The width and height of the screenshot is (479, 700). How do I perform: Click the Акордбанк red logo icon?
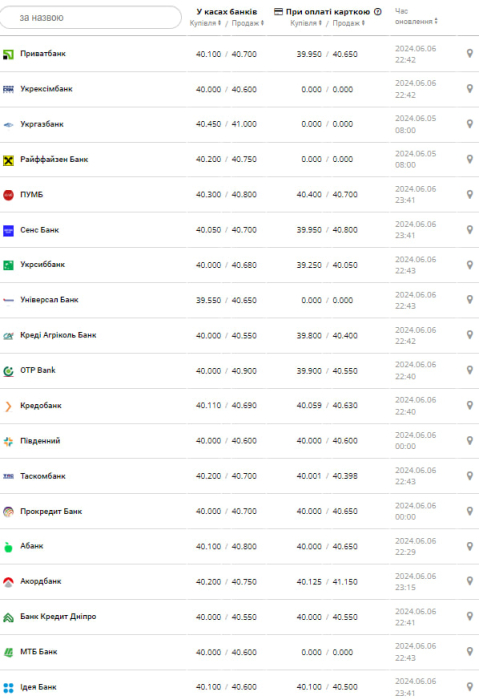pos(8,582)
